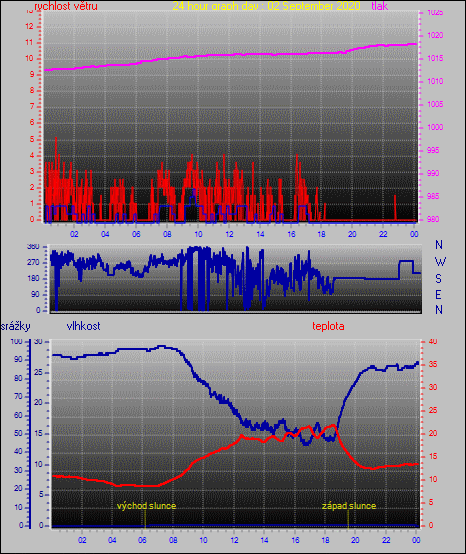Click the 'západ slunce' sunset marker text
The height and width of the screenshot is (554, 466).
click(x=349, y=506)
